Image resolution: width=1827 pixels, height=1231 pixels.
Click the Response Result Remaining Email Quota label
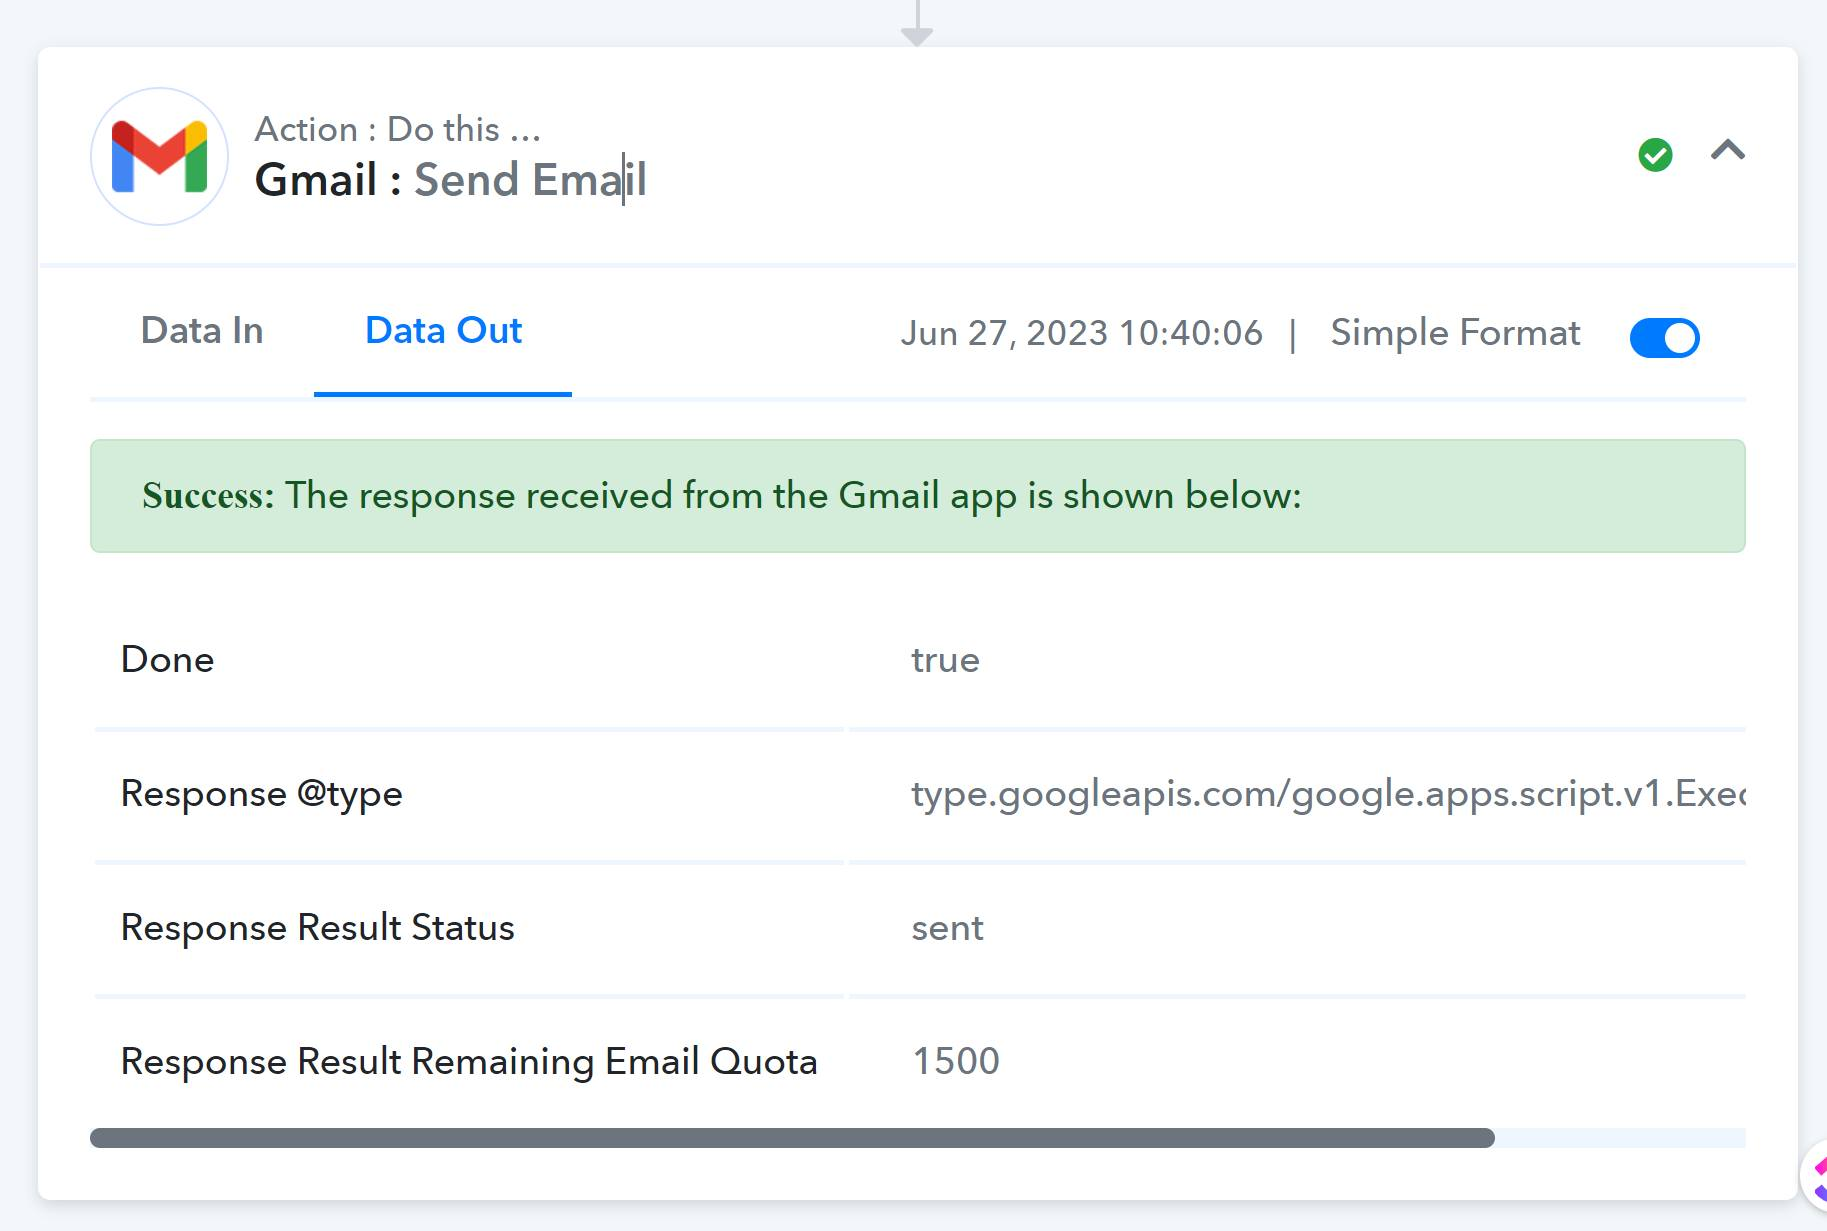[x=469, y=1062]
